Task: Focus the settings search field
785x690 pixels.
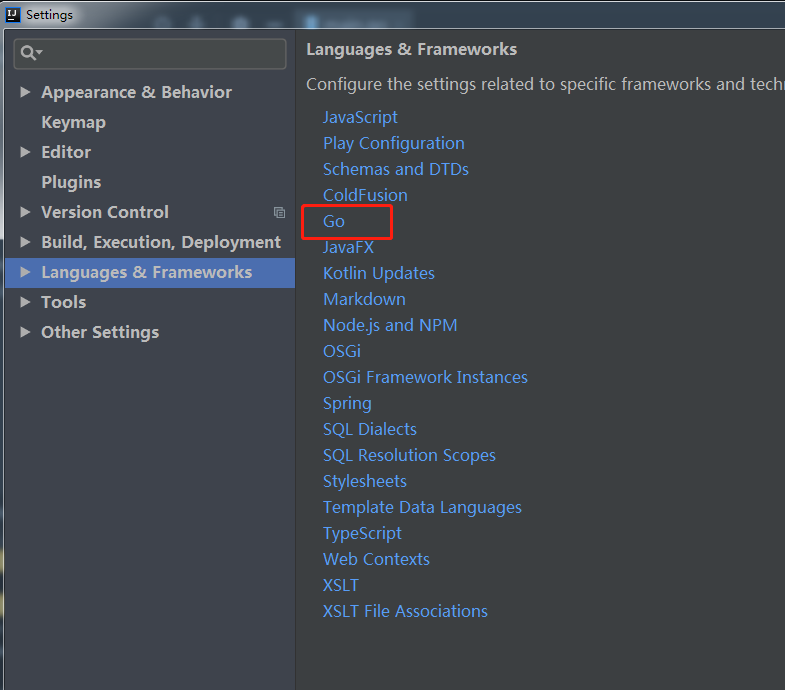Action: click(150, 54)
